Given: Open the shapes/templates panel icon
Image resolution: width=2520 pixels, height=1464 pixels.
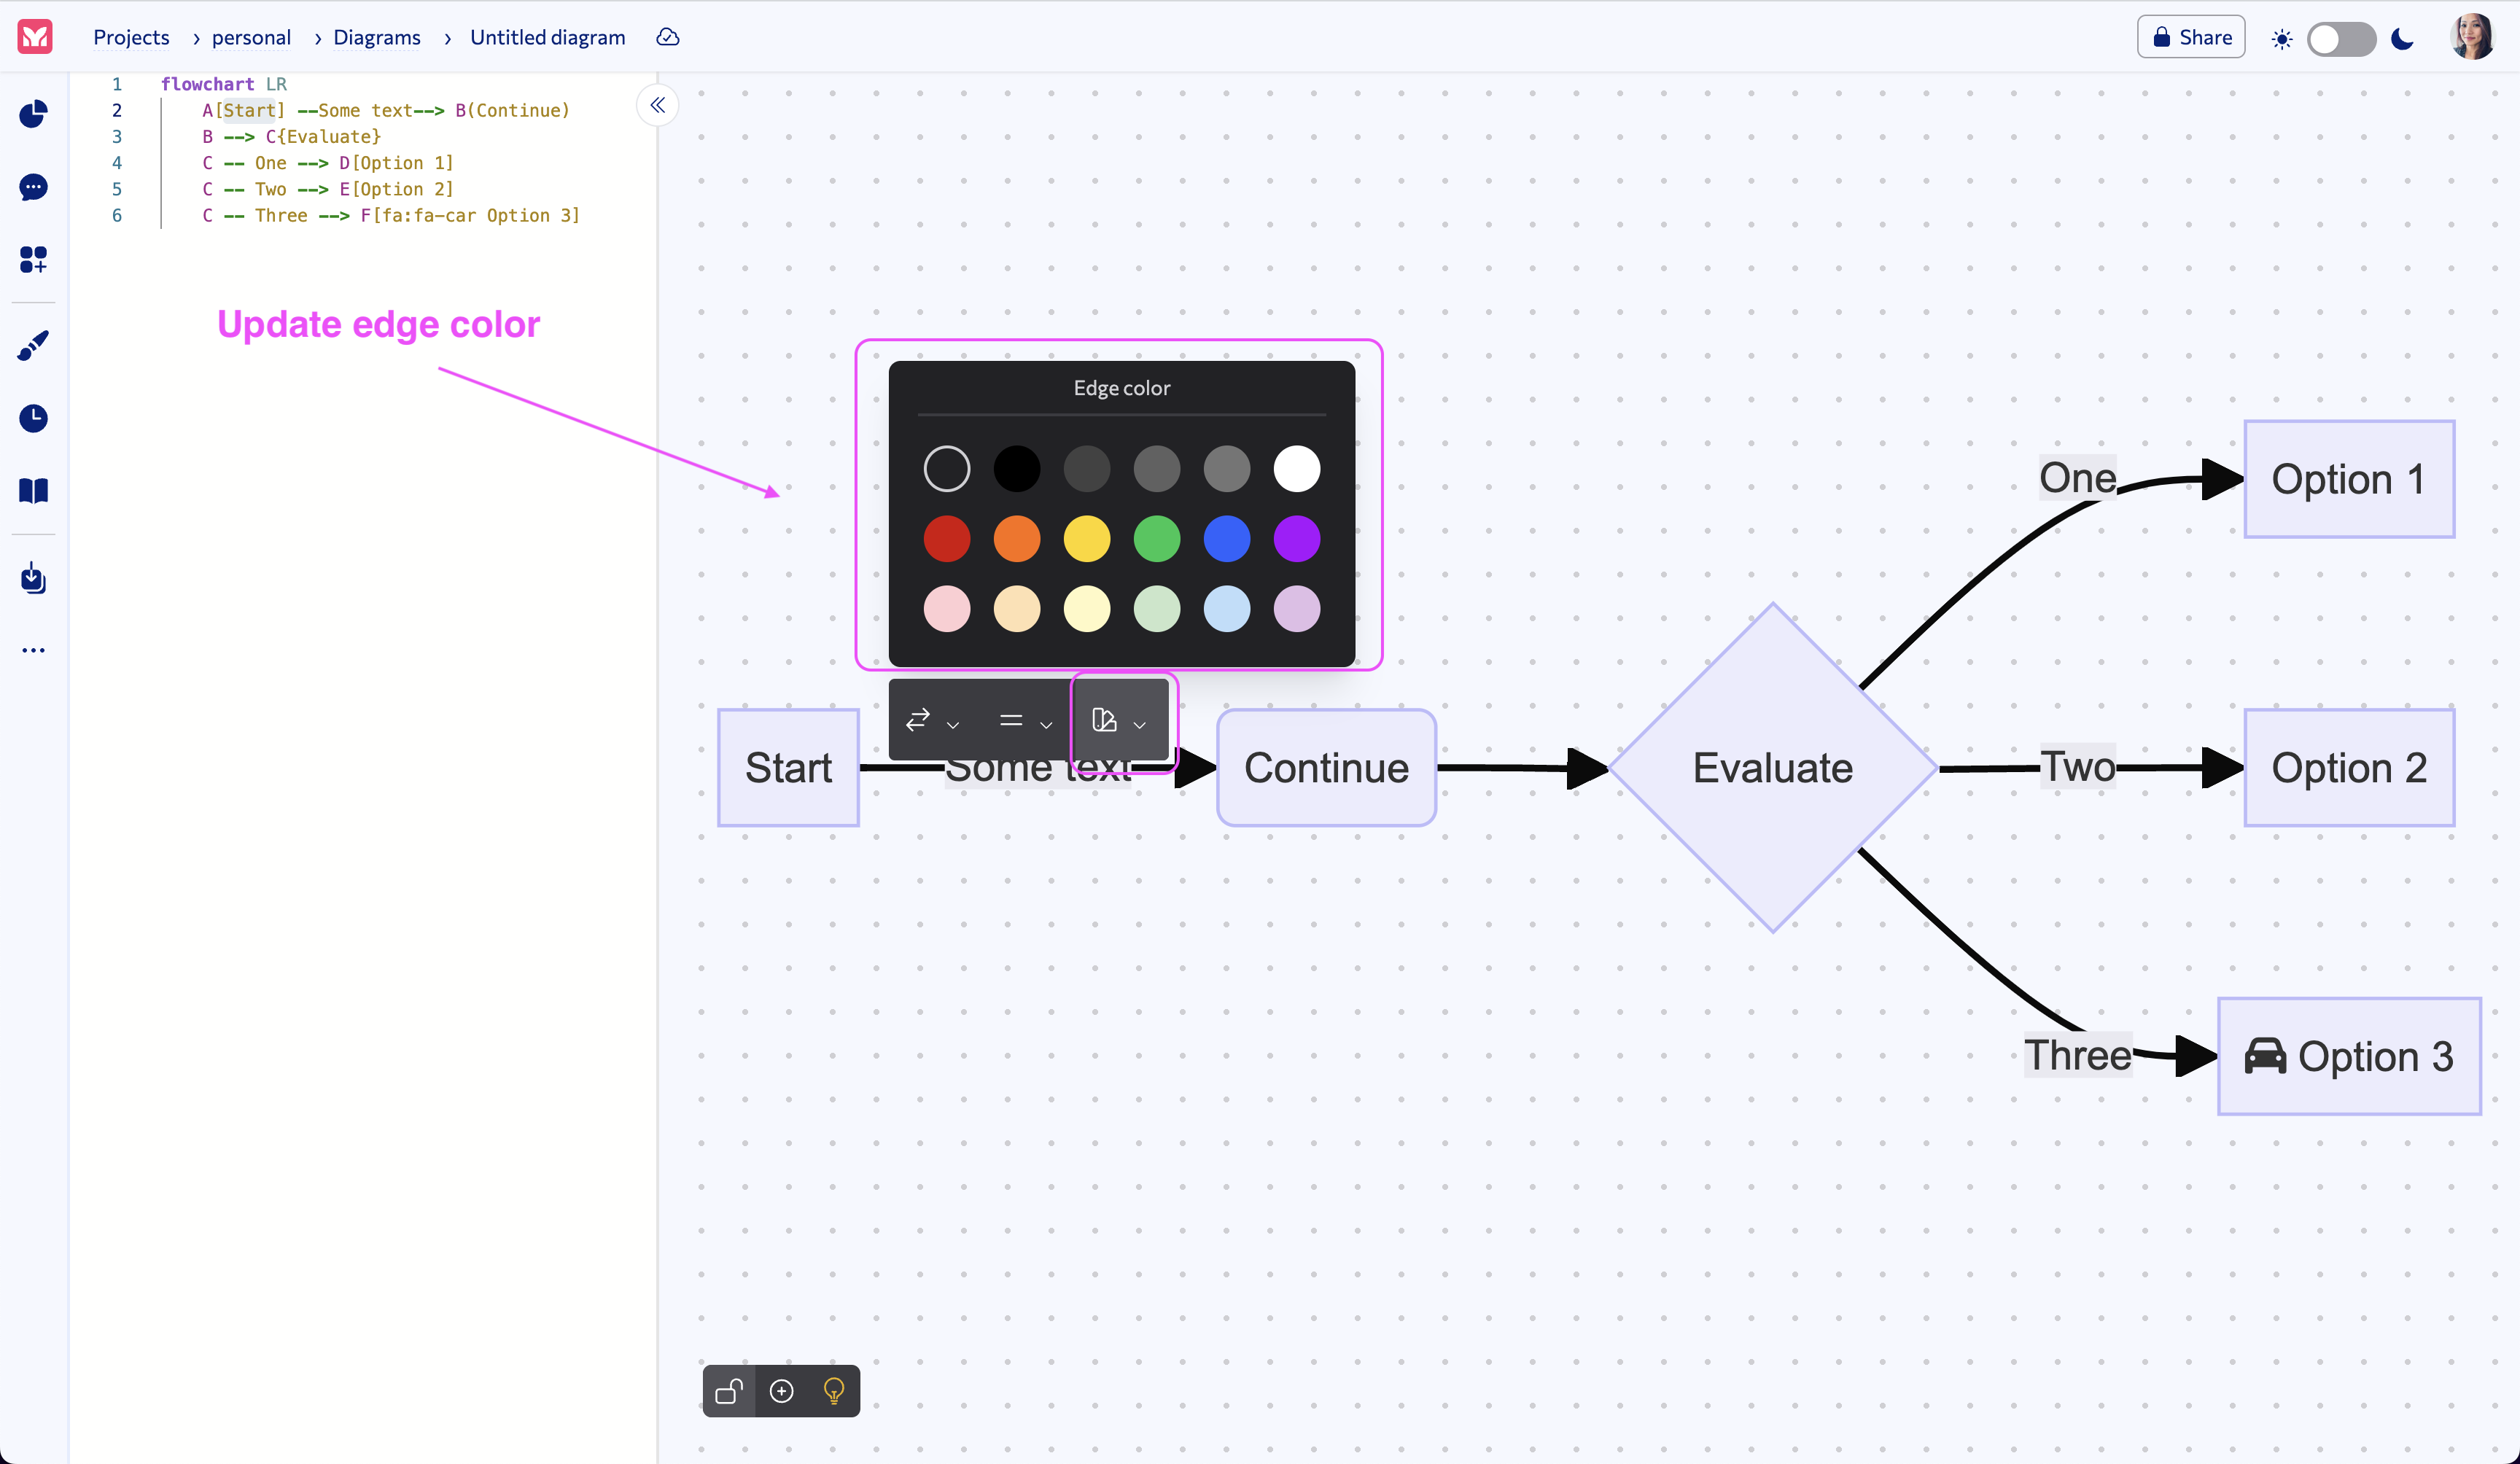Looking at the screenshot, I should coord(33,260).
